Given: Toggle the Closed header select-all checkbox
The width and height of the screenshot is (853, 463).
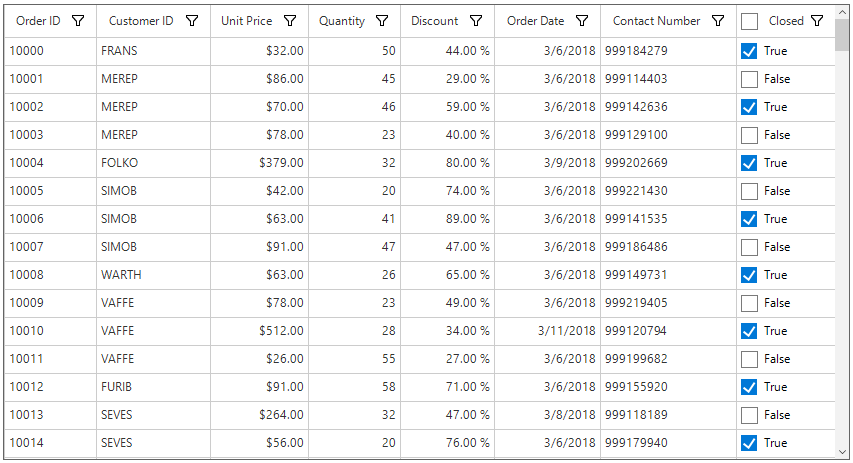Looking at the screenshot, I should click(749, 21).
